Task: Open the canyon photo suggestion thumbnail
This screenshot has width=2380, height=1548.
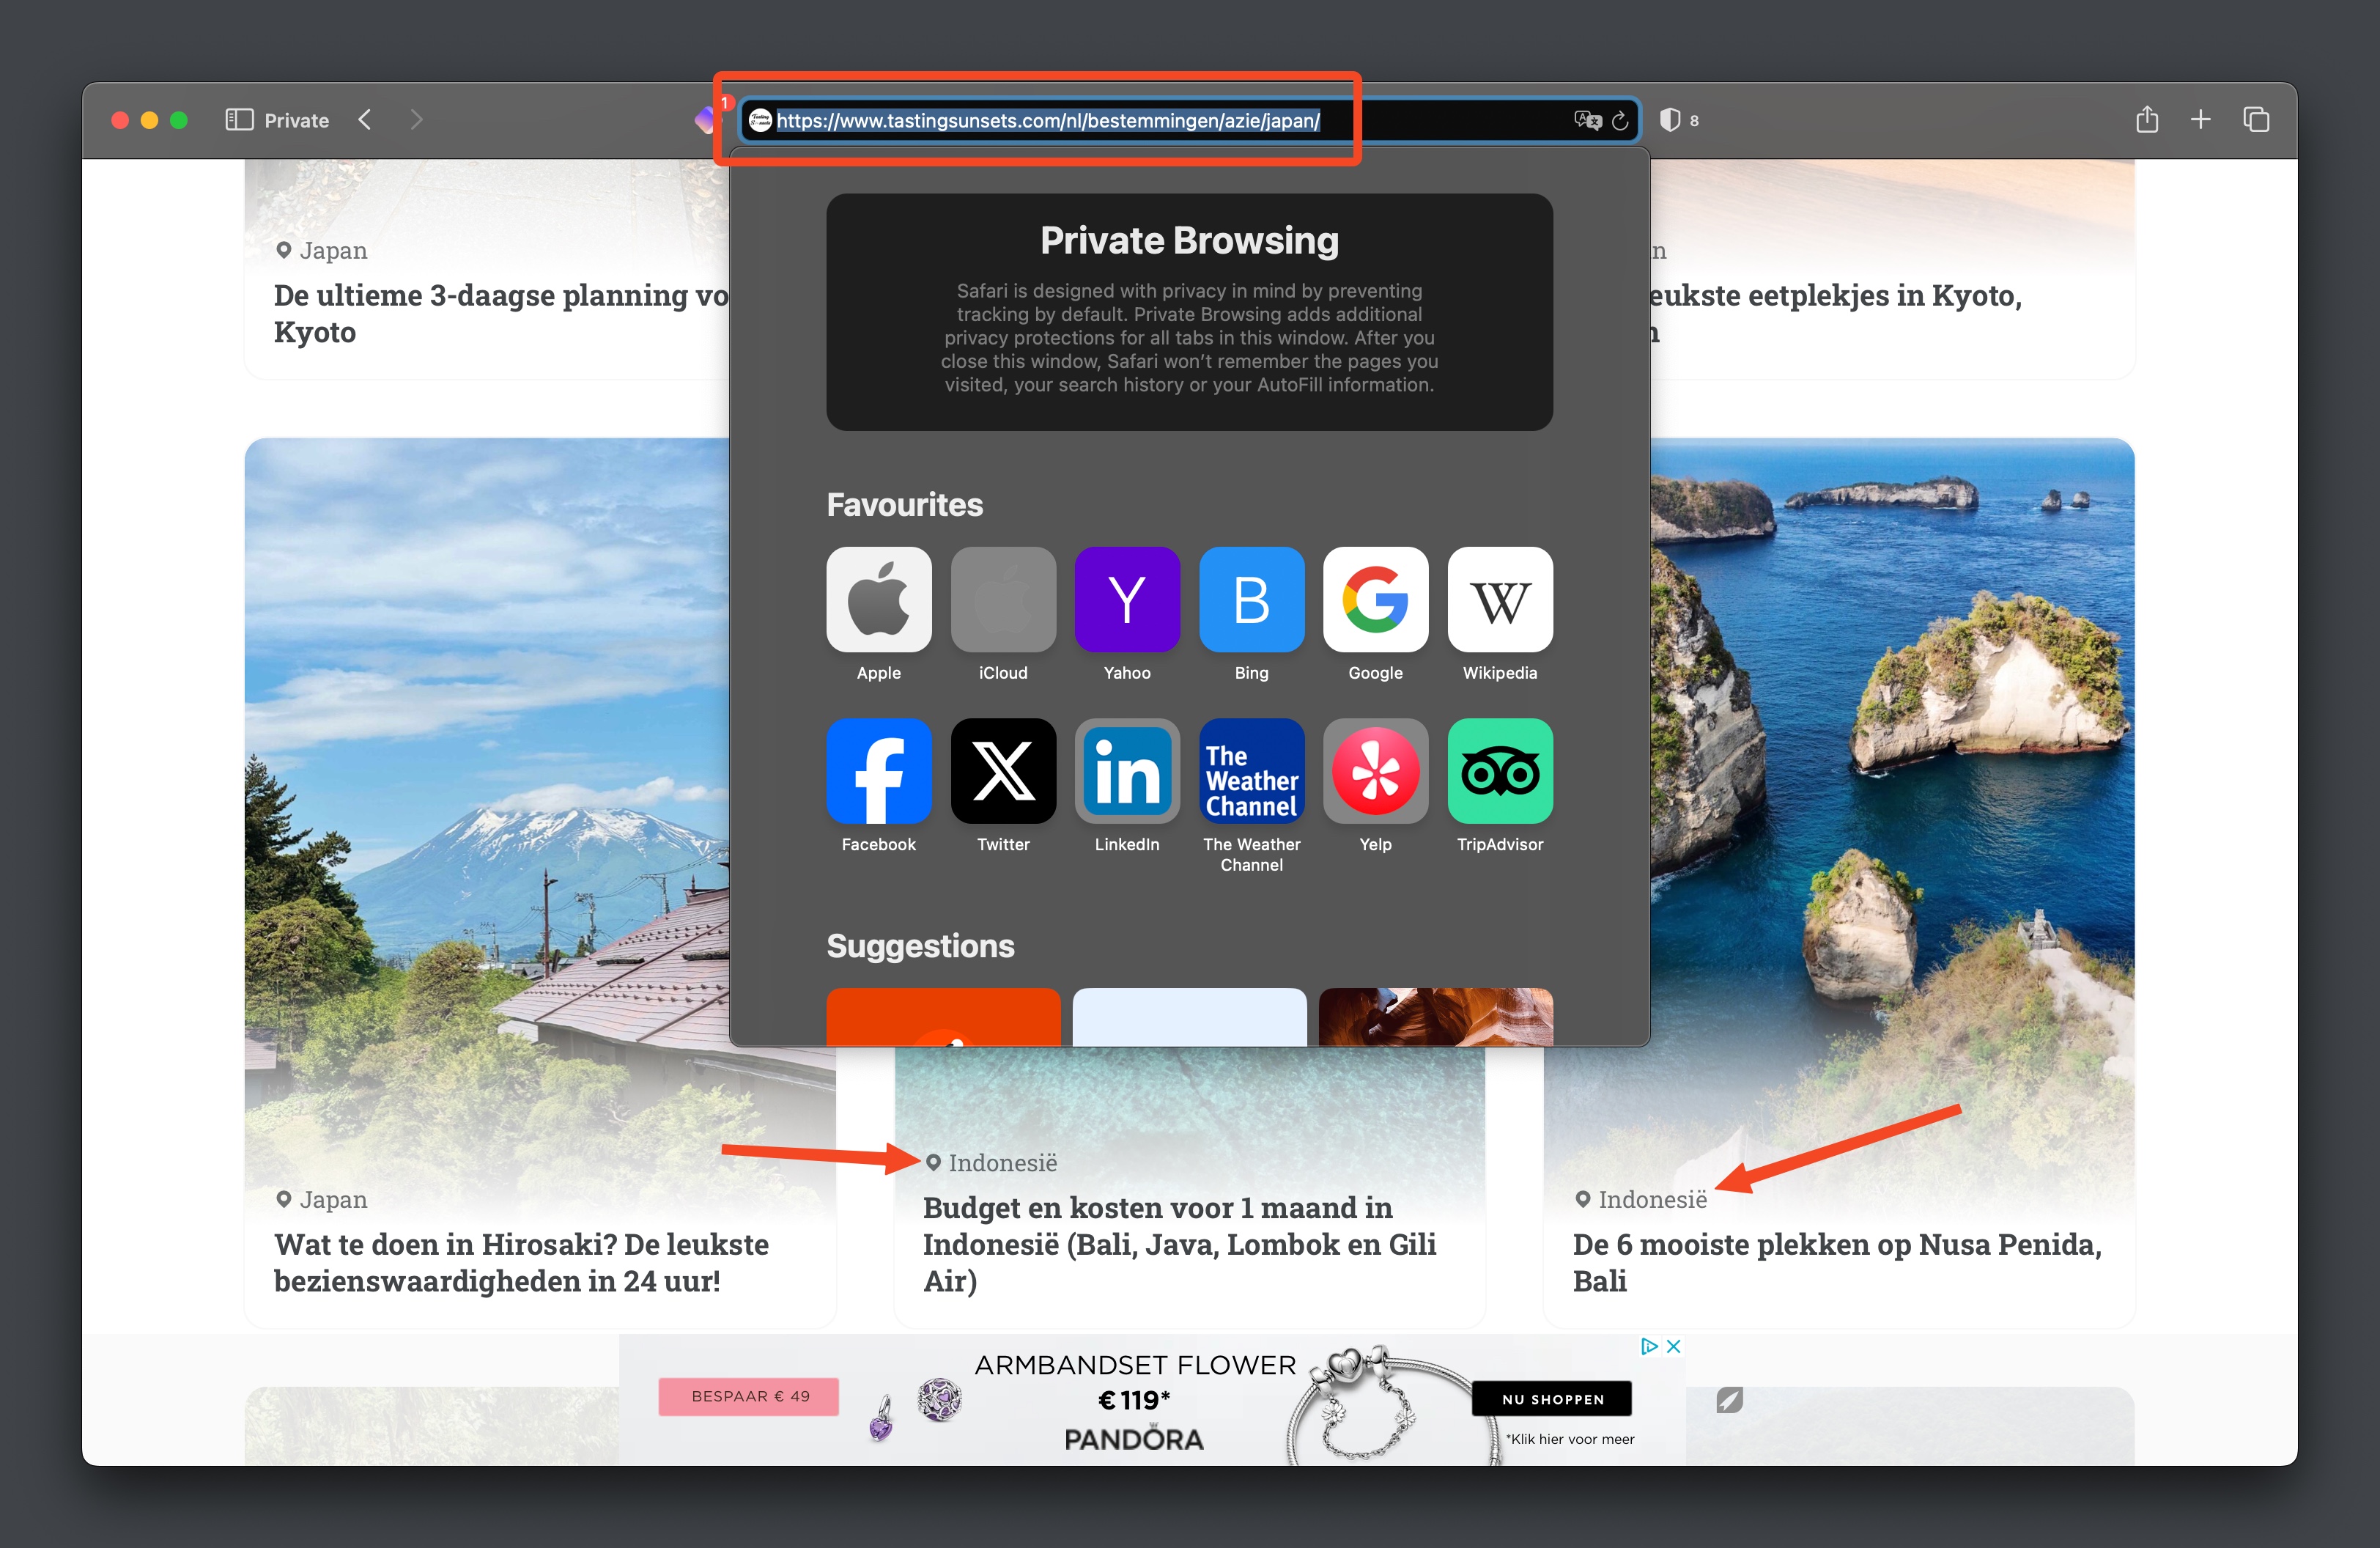Action: 1436,1017
